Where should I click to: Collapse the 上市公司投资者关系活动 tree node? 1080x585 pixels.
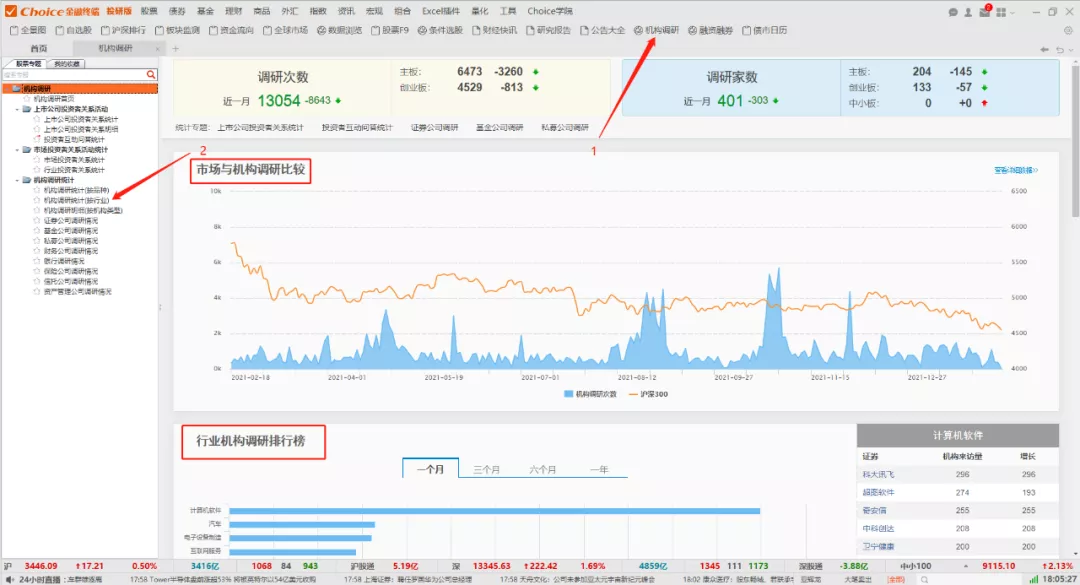tap(16, 109)
